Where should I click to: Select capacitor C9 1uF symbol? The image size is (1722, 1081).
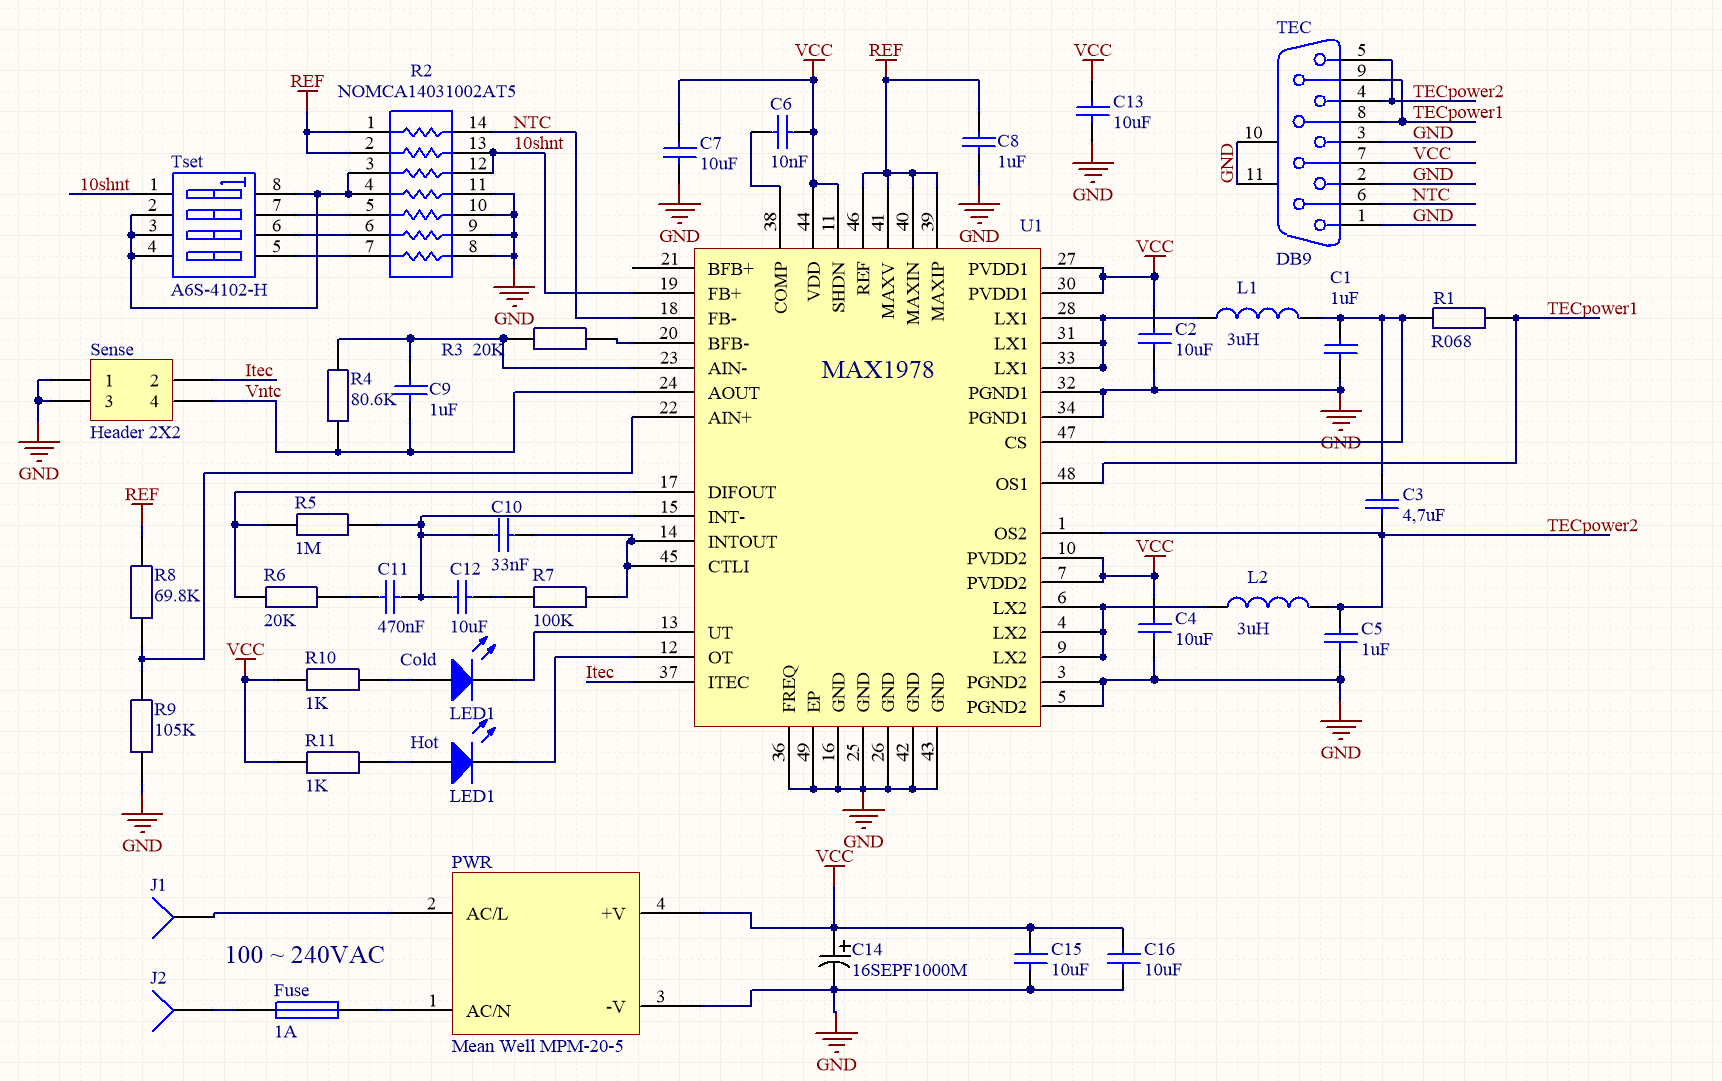(x=410, y=390)
